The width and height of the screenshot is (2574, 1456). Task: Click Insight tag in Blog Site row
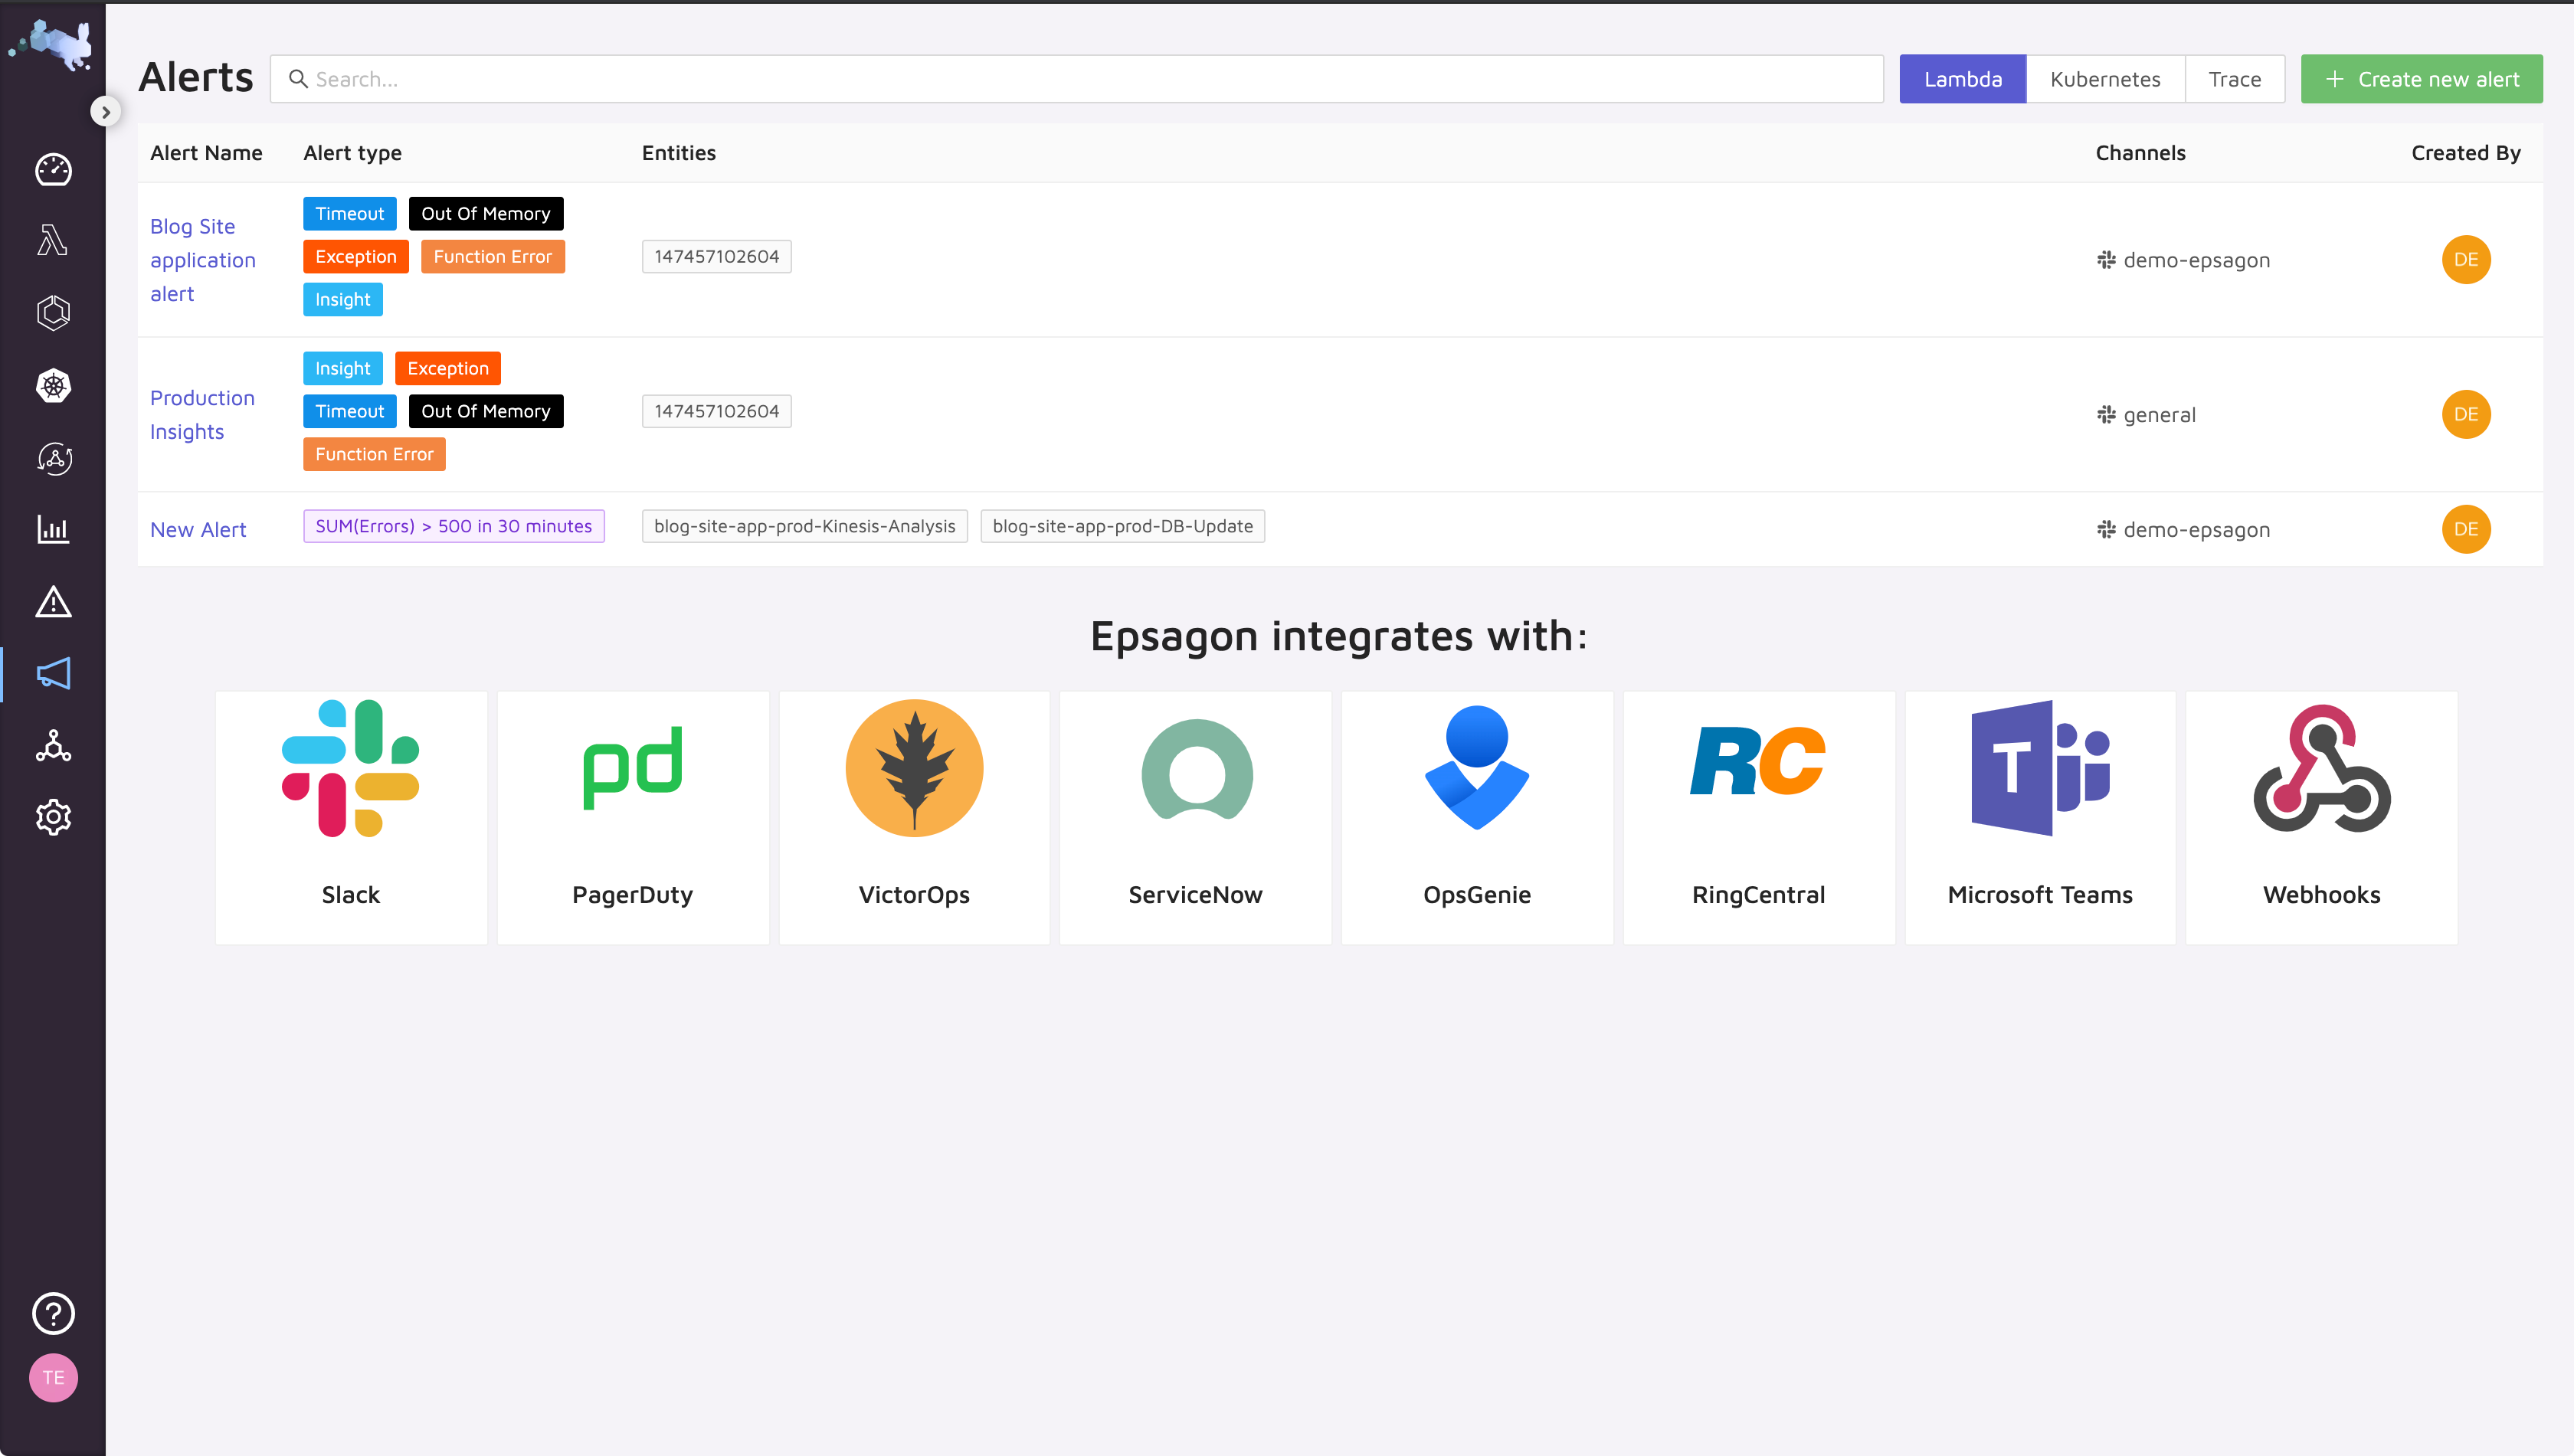[342, 300]
